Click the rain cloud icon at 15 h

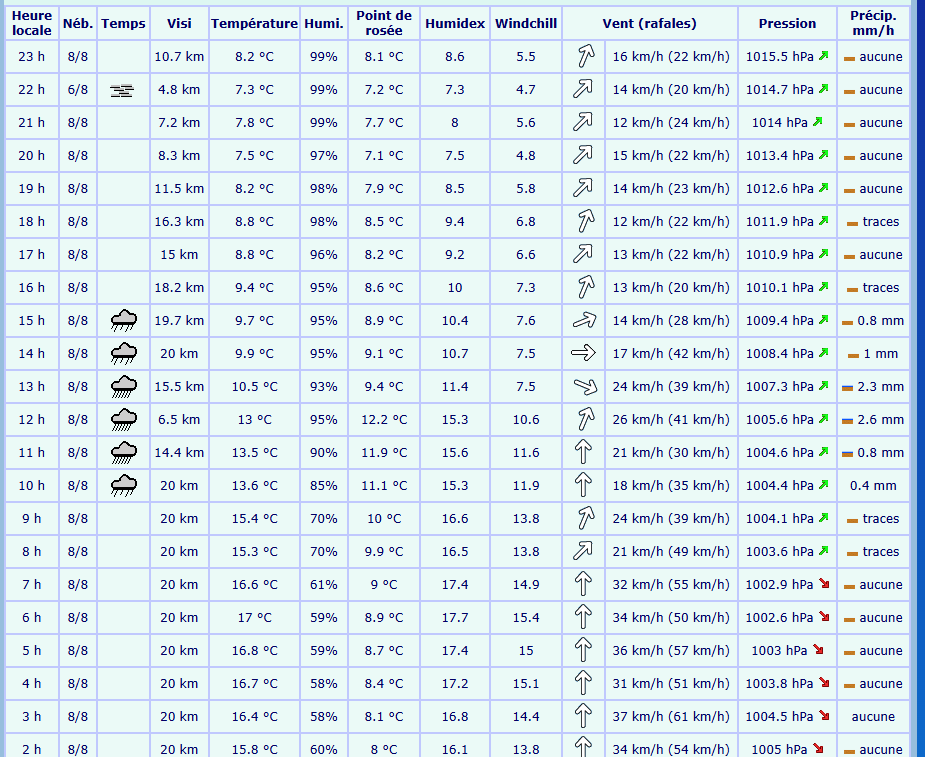(124, 320)
